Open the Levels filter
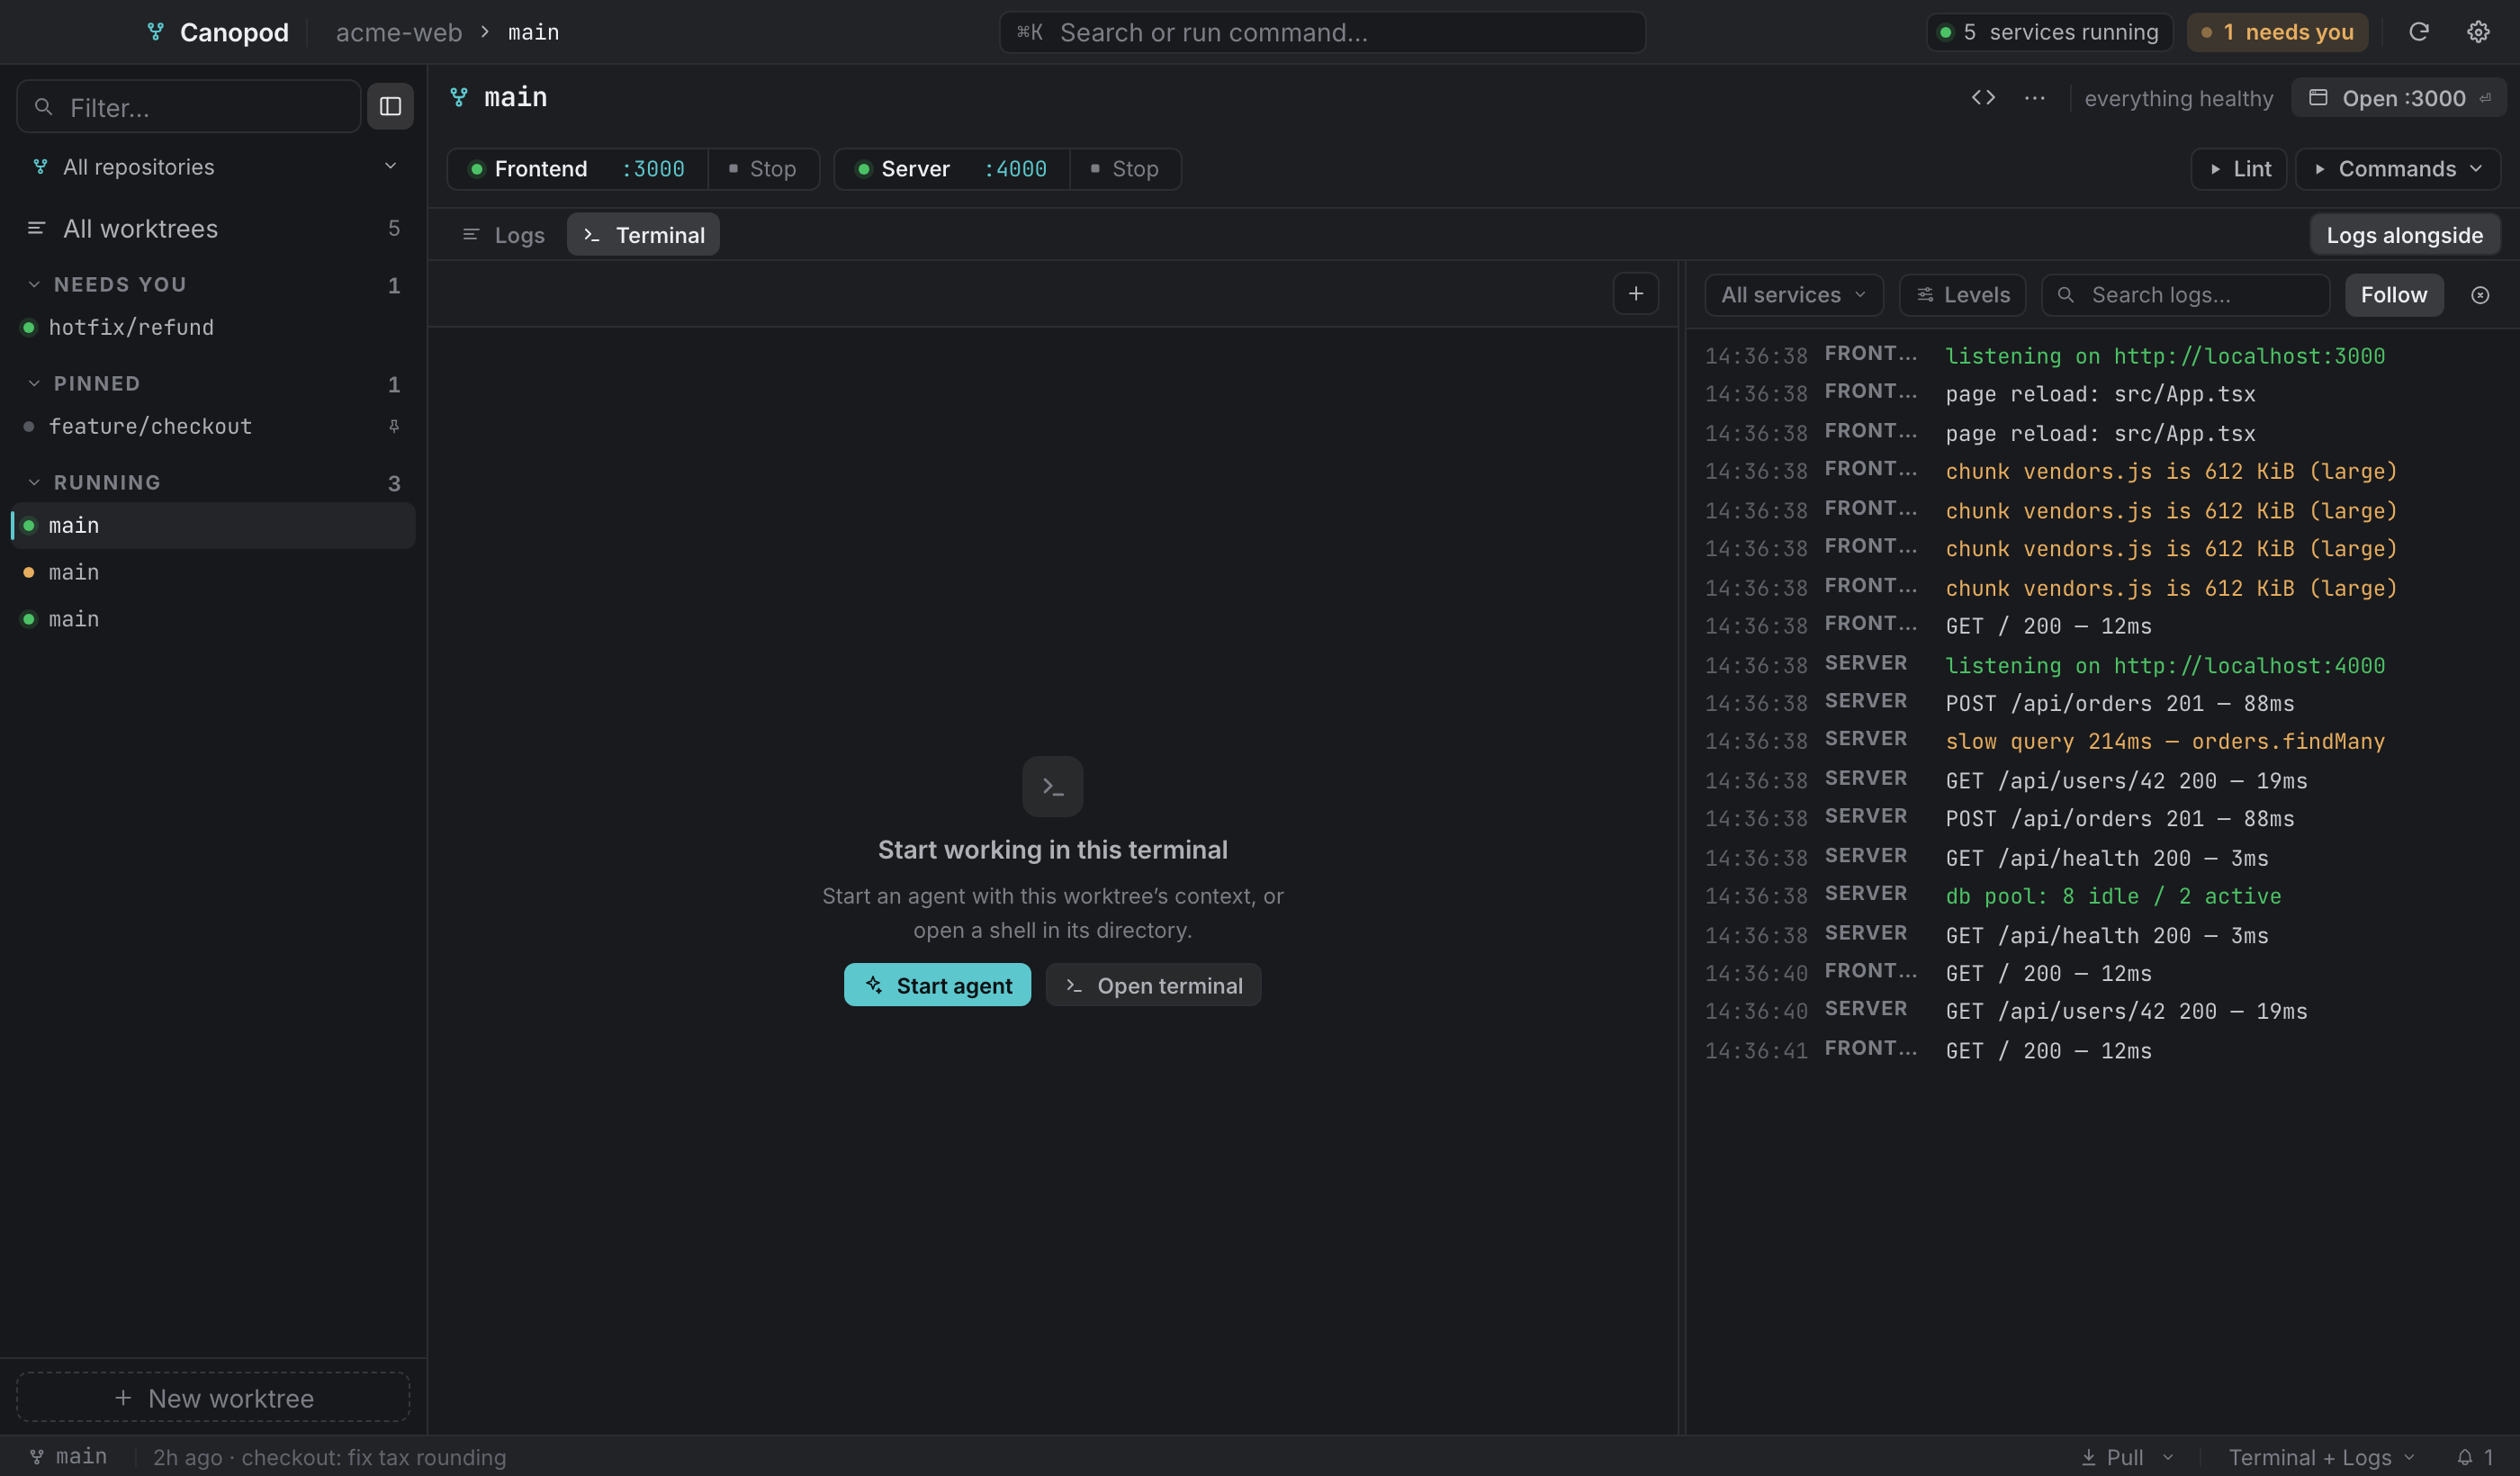Screen dimensions: 2520x1476 (1962, 295)
